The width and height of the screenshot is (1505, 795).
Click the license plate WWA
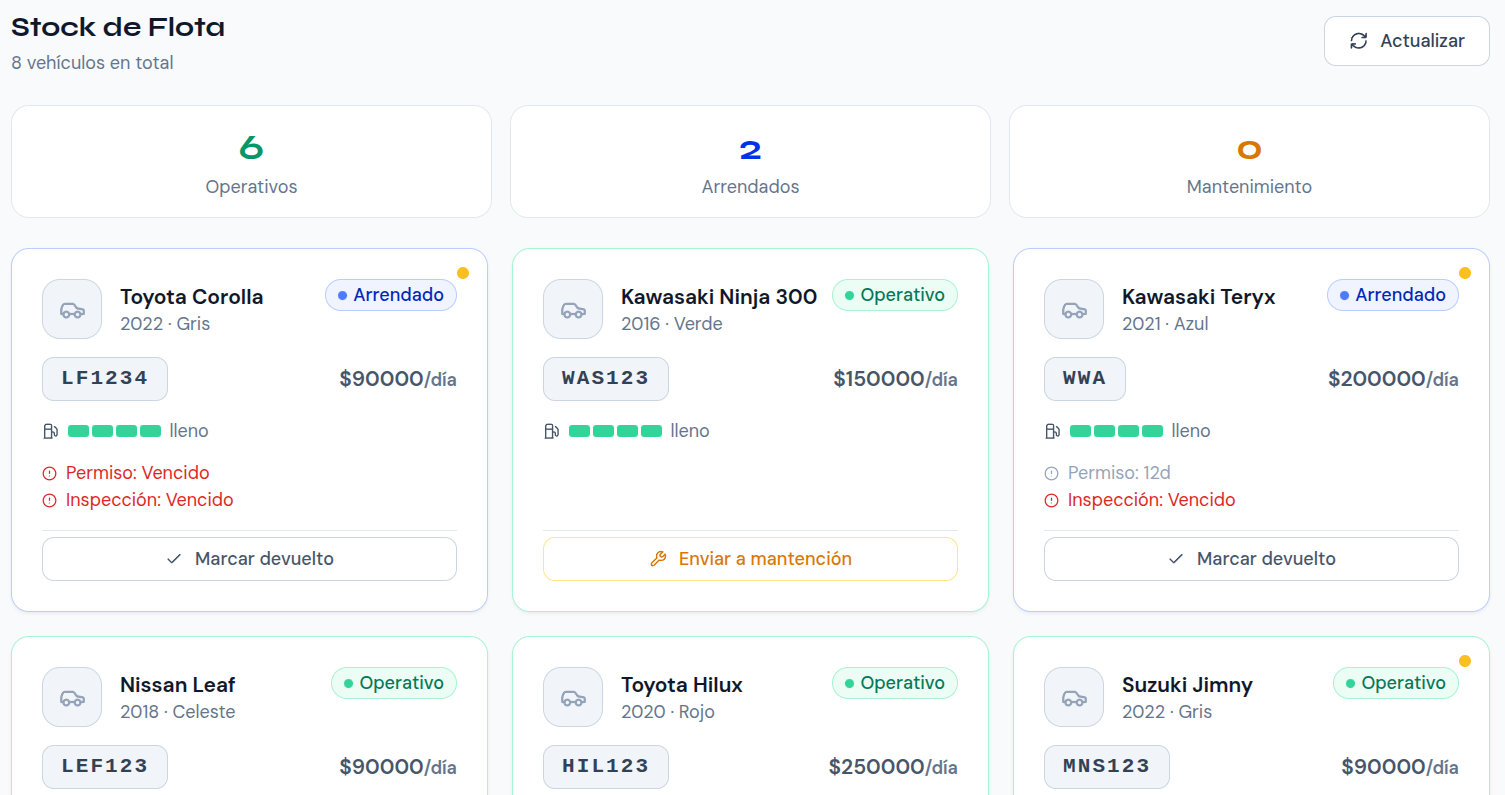click(x=1085, y=379)
